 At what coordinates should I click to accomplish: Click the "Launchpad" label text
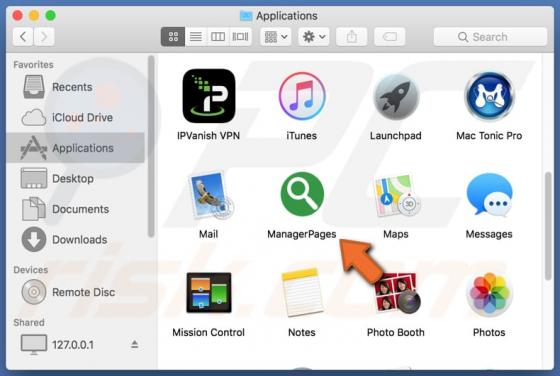[396, 136]
